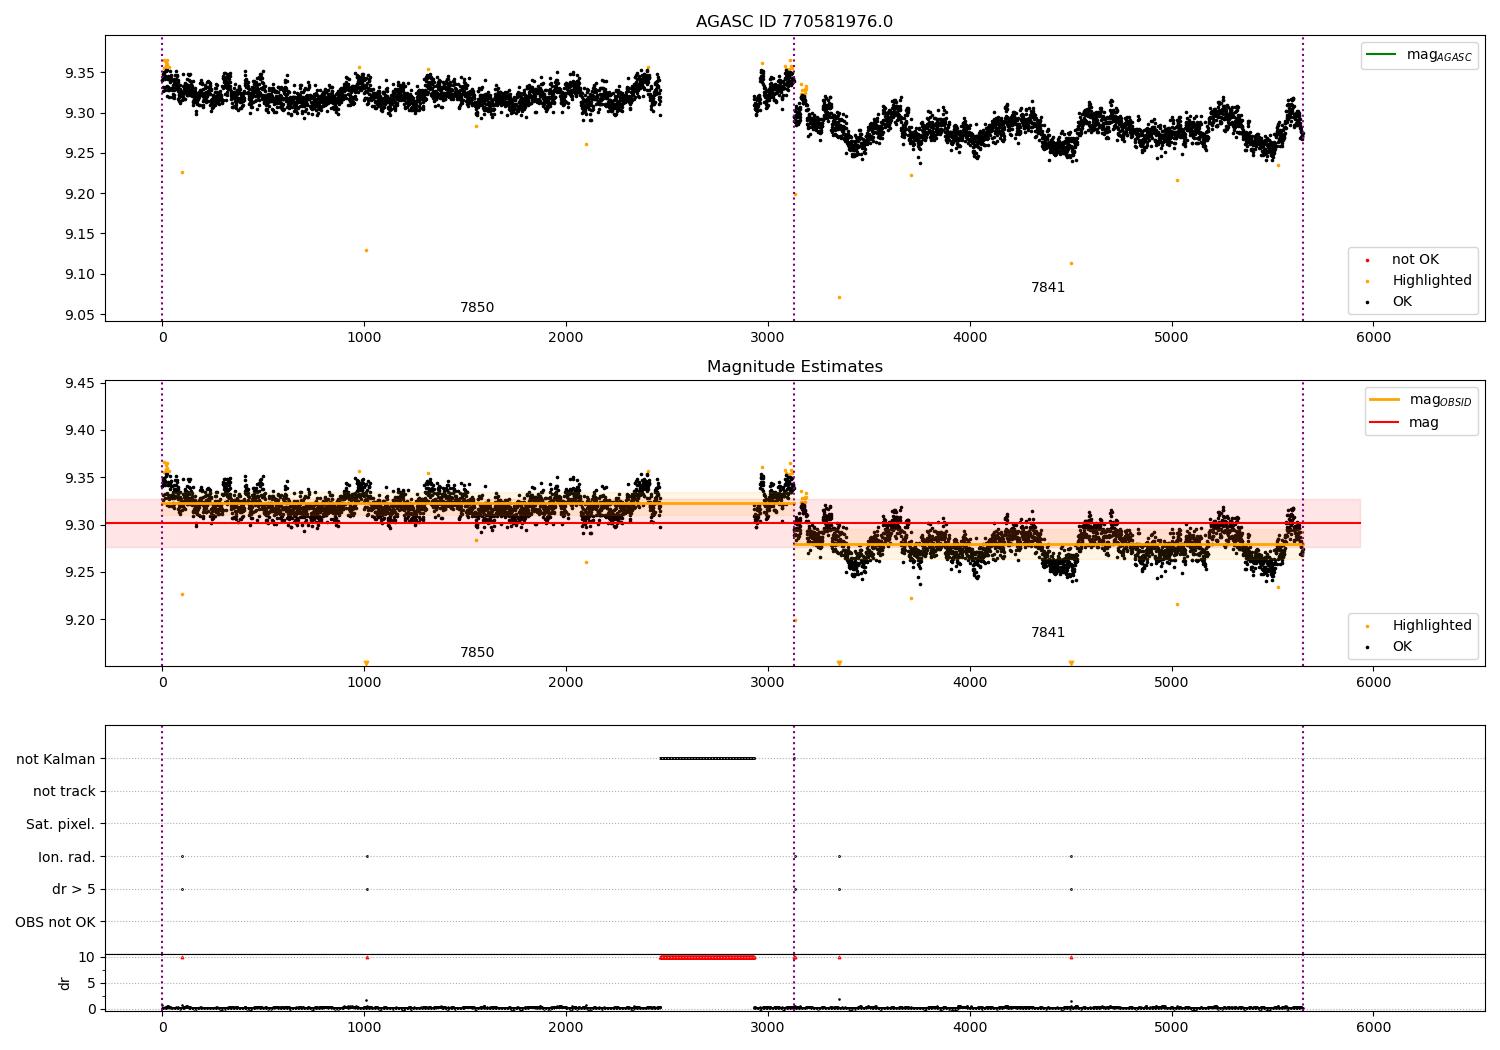Image resolution: width=1500 pixels, height=1050 pixels.
Task: Click the '9.40' y-tick in Magnitude Estimates plot
Action: (81, 431)
